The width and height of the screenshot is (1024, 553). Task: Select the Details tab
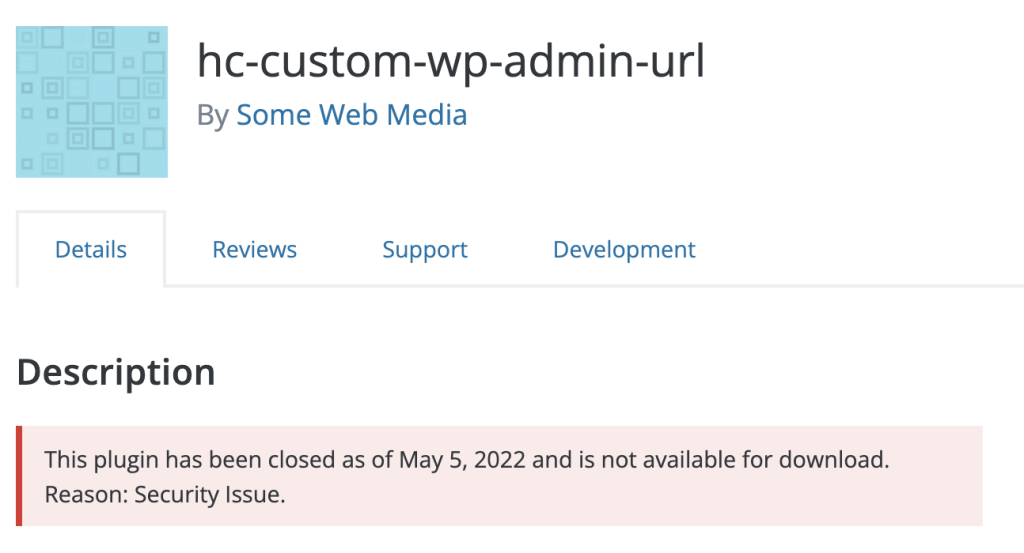point(91,249)
